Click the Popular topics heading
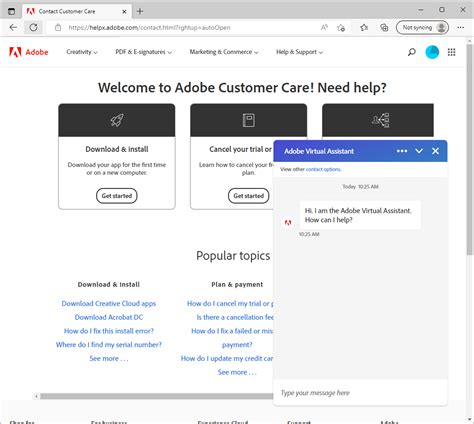This screenshot has height=424, width=474. pos(233,256)
